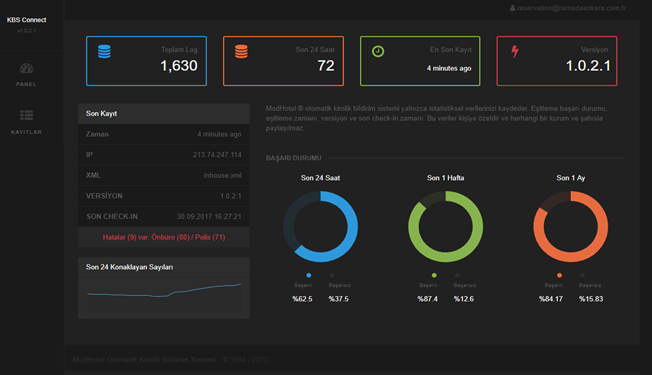Viewport: 652px width, 375px height.
Task: Click the KBS Connect logo title
Action: [27, 20]
